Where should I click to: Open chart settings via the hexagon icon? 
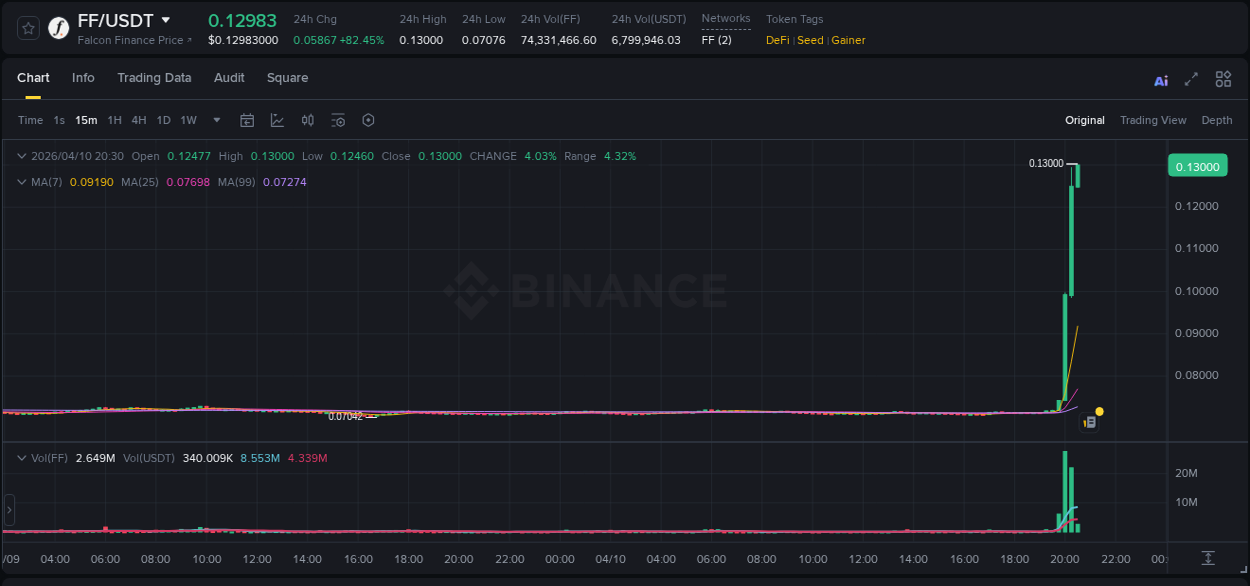368,120
